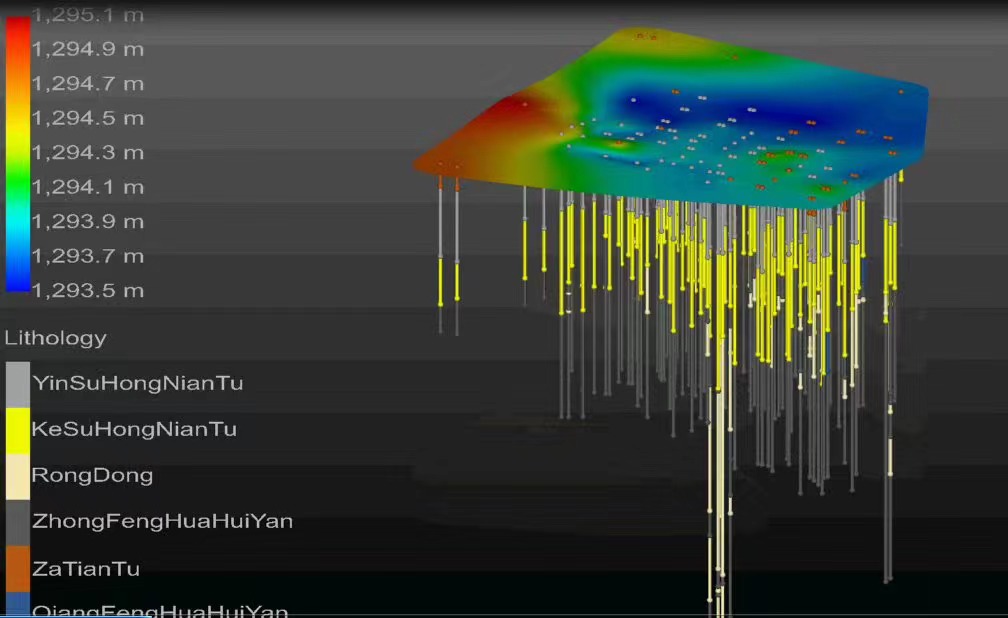1008x618 pixels.
Task: Click the gray YinSuHongNianTu lithology swatch
Action: coord(17,384)
